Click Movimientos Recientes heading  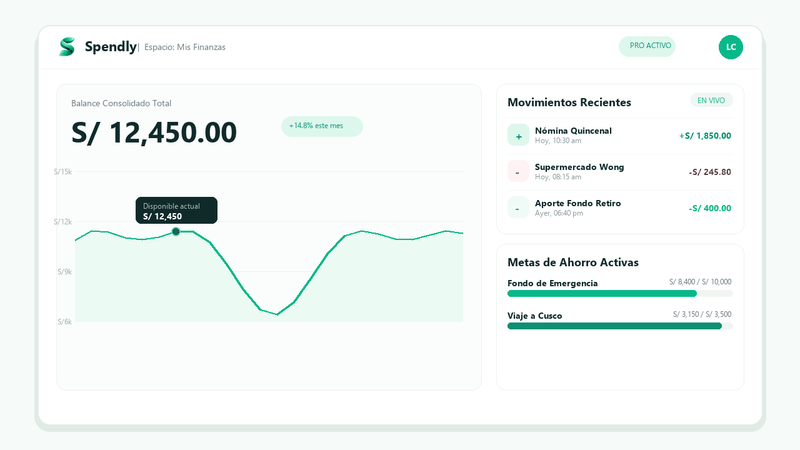pyautogui.click(x=569, y=102)
